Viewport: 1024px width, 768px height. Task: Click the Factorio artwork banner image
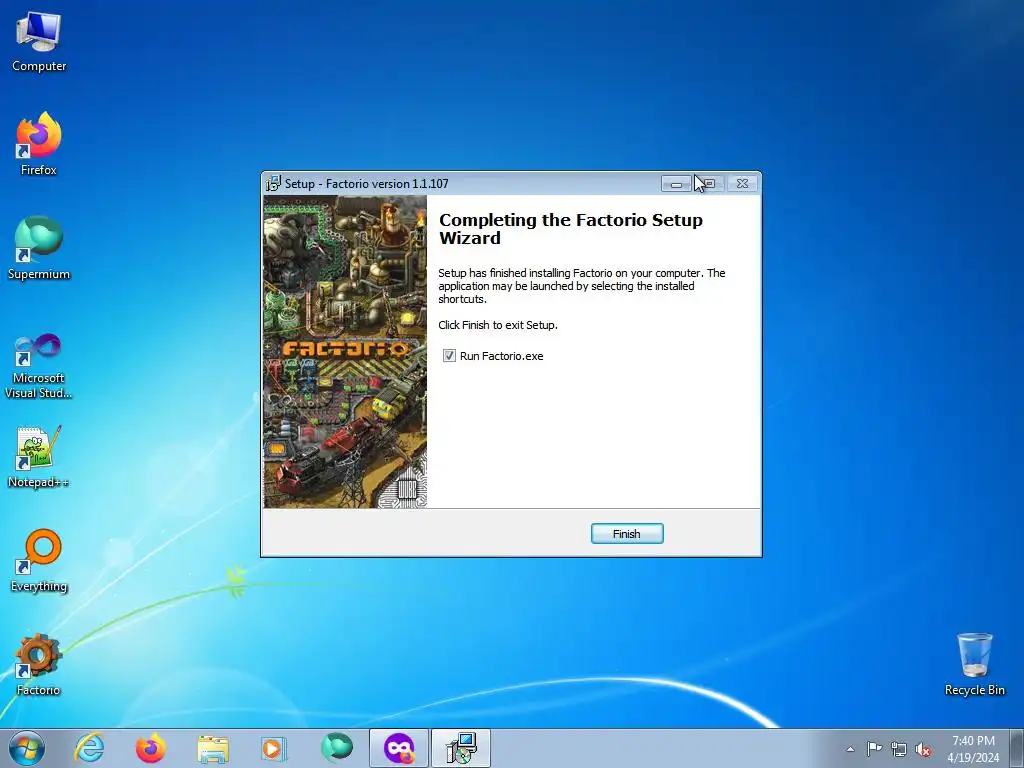point(345,351)
